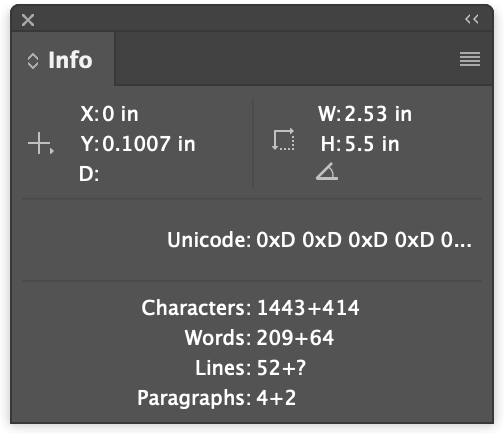Image resolution: width=504 pixels, height=438 pixels.
Task: Click the rotation angle icon
Action: (327, 172)
